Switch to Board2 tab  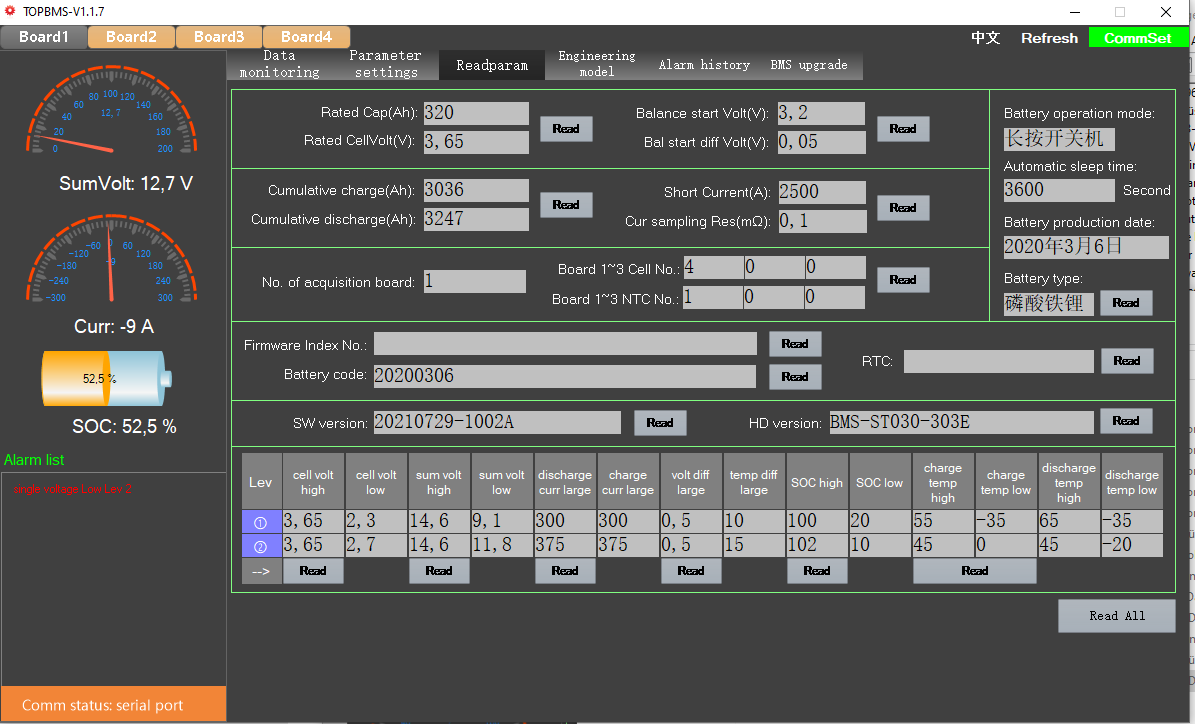point(131,37)
